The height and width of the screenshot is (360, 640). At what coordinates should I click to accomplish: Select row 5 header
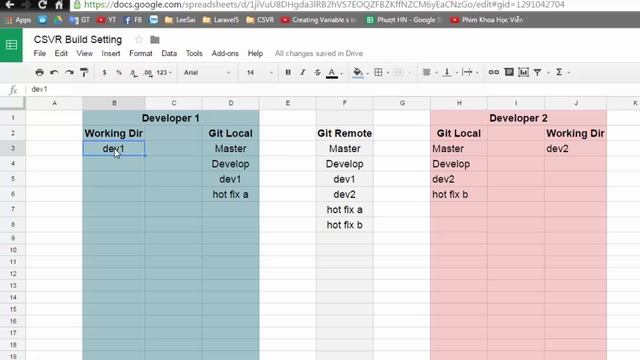point(13,179)
